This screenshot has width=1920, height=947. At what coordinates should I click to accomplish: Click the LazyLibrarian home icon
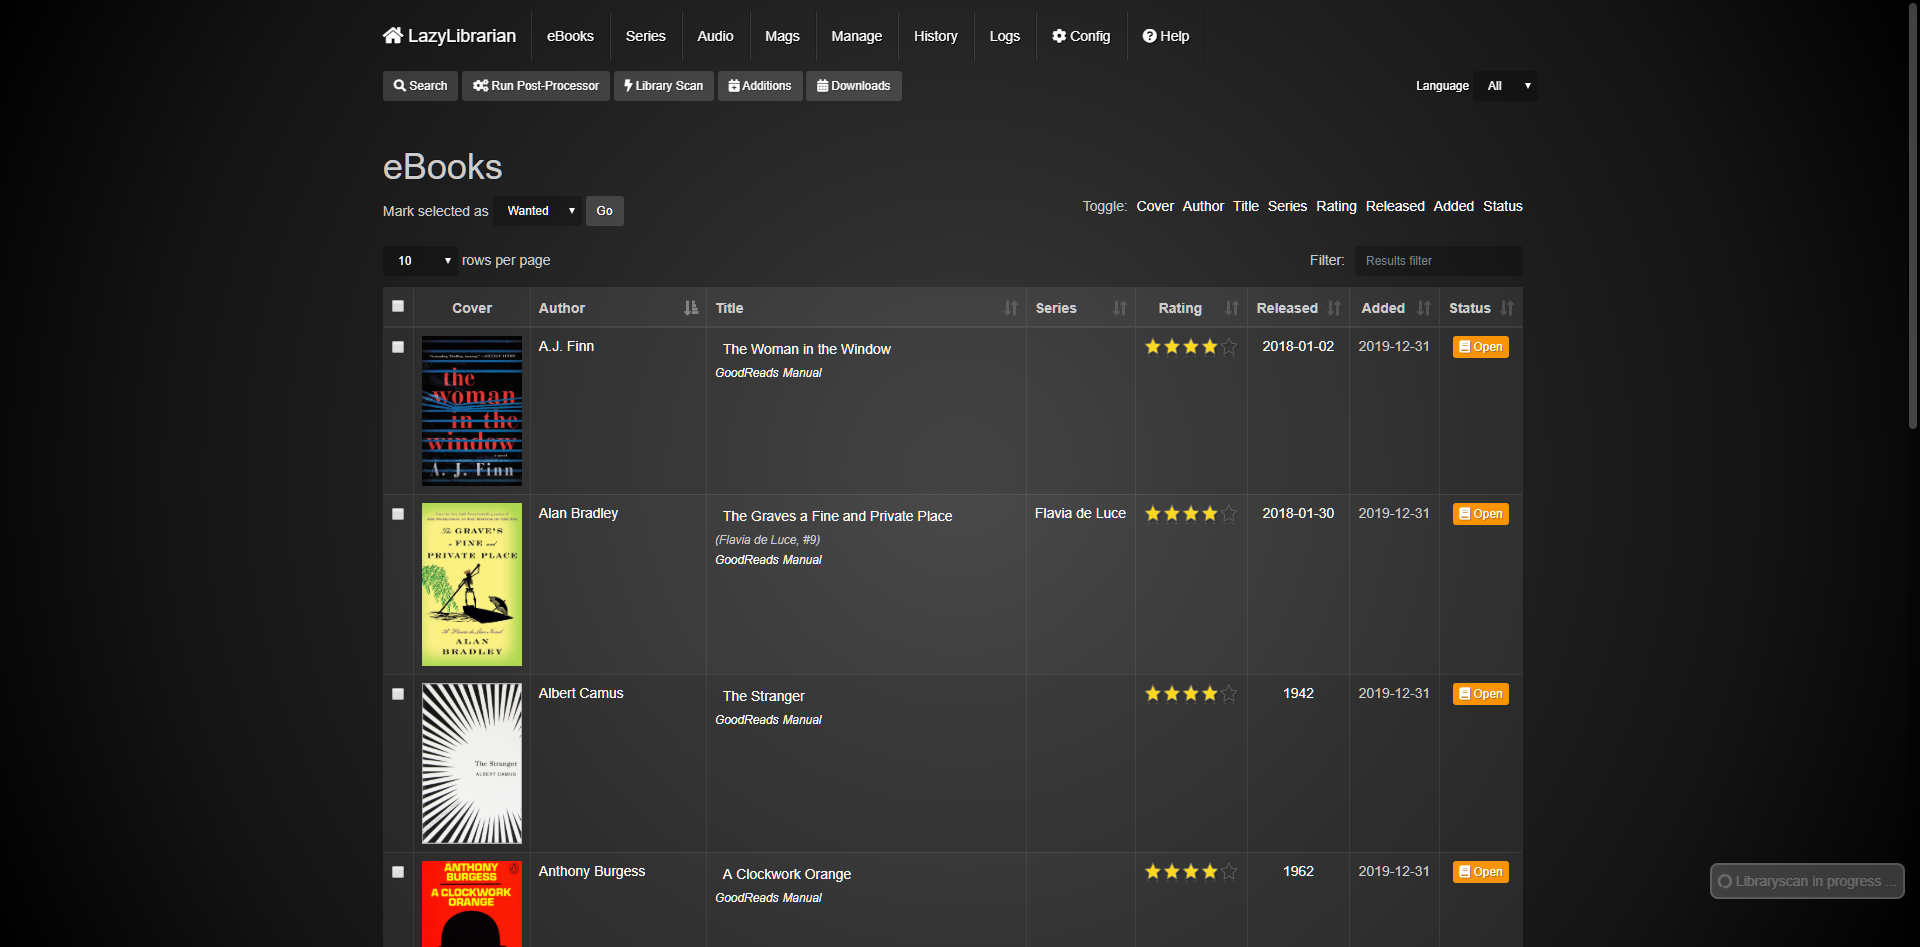coord(392,36)
